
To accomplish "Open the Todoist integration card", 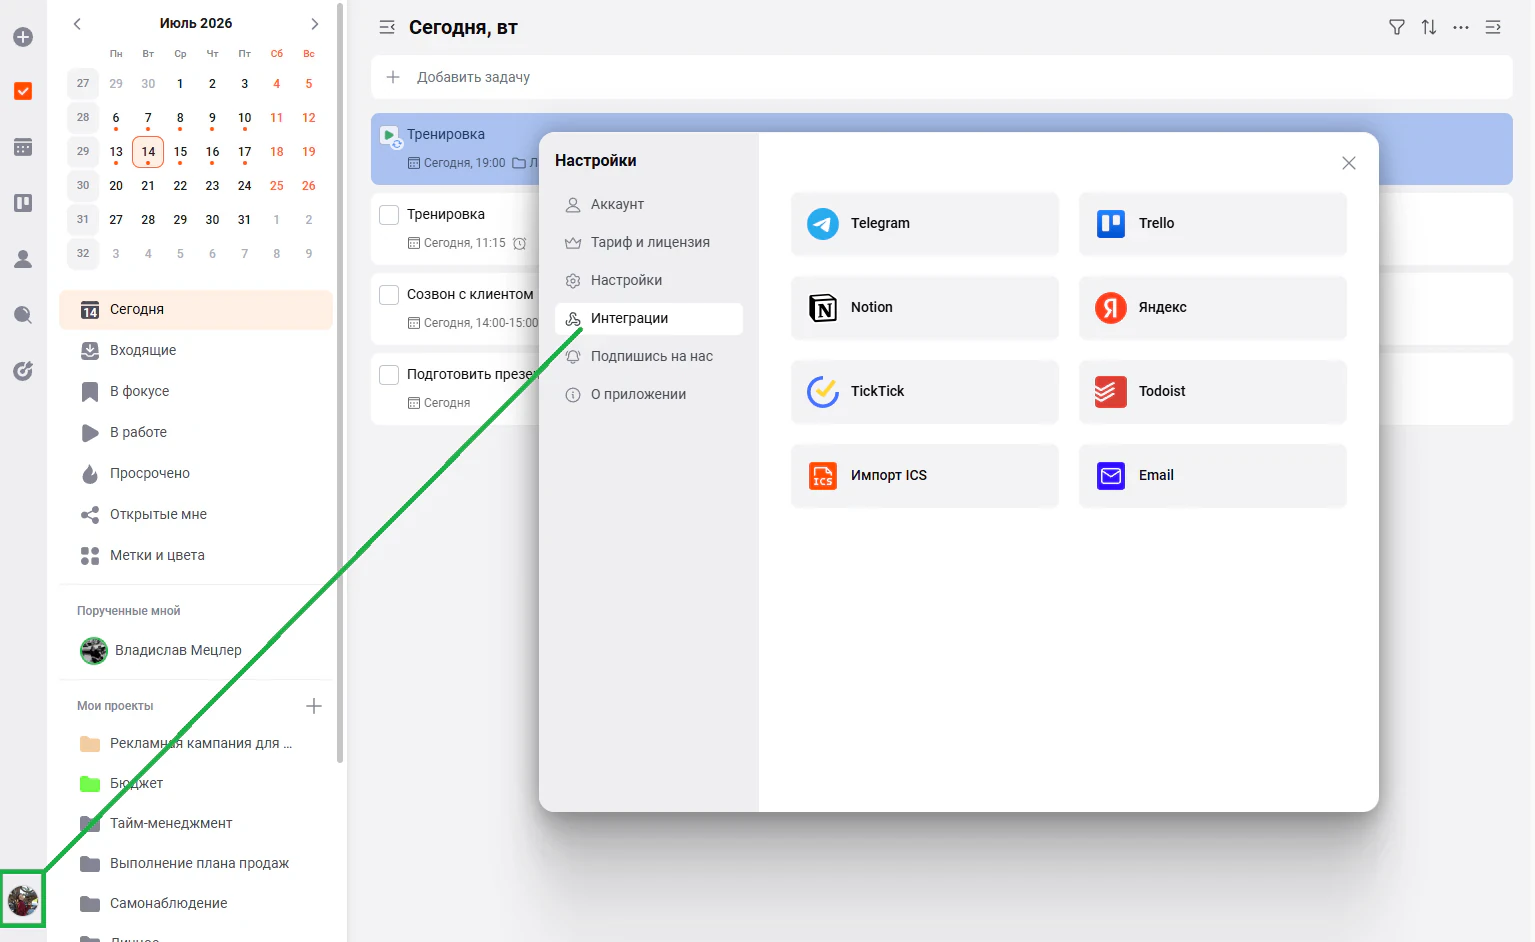I will pyautogui.click(x=1213, y=391).
